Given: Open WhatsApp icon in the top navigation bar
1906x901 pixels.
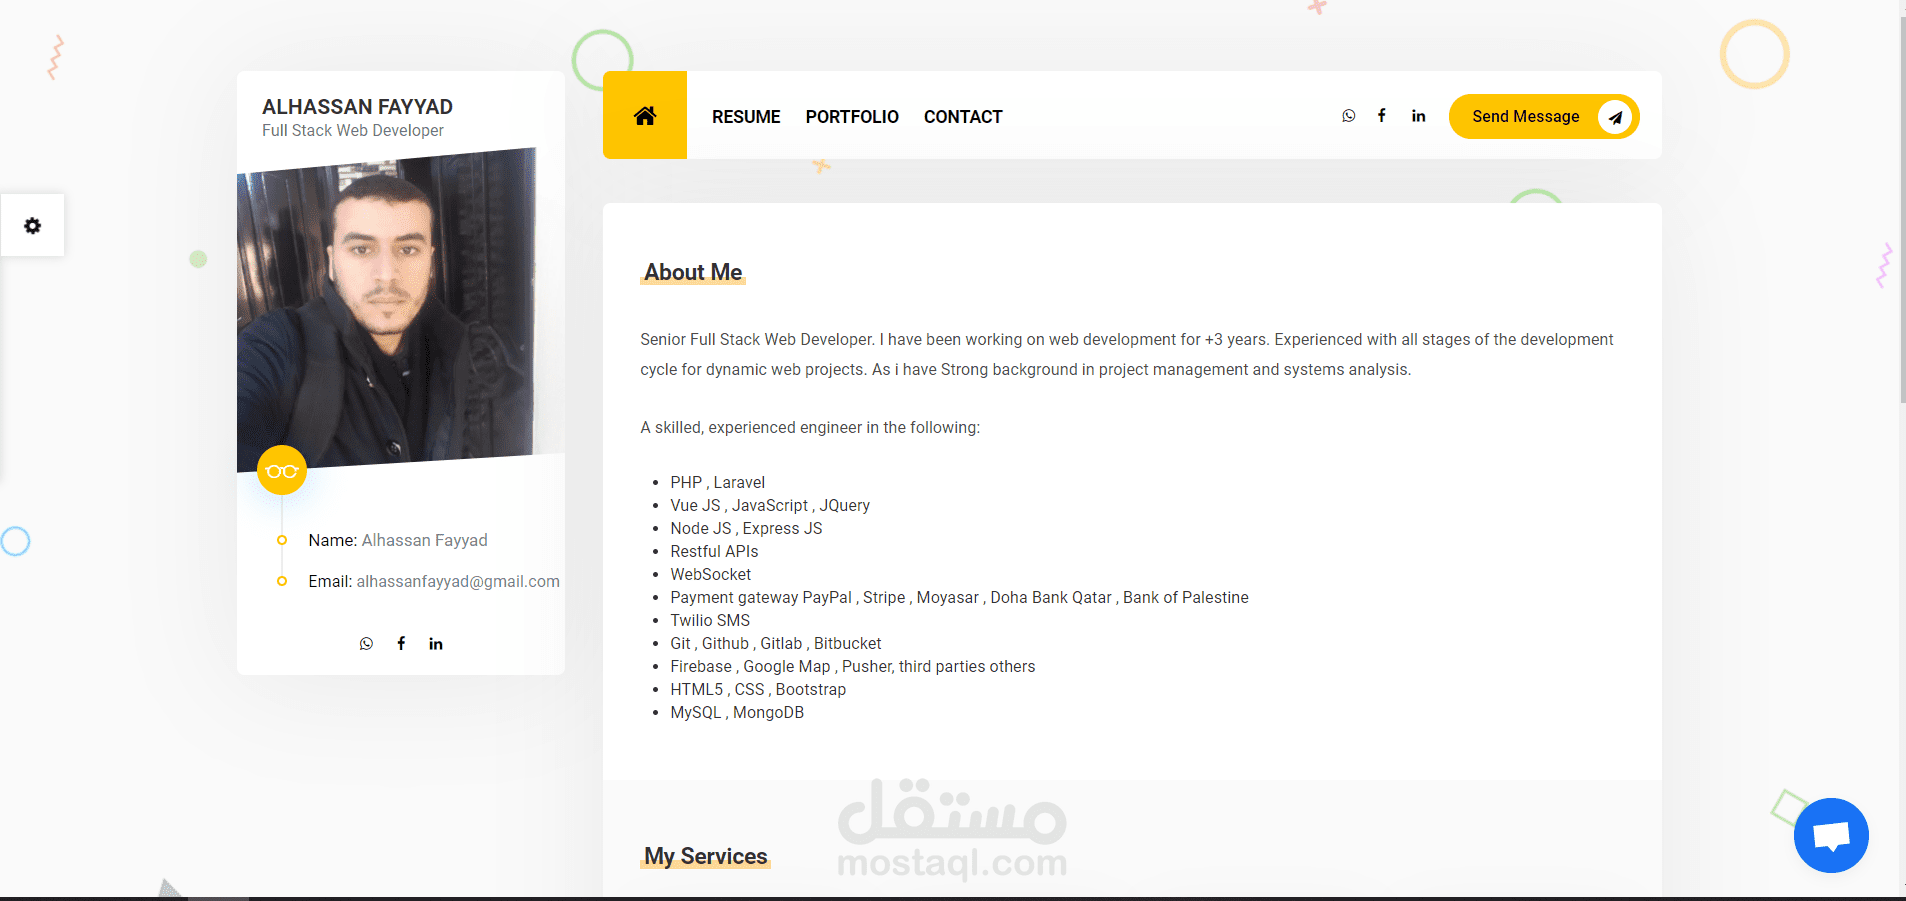Looking at the screenshot, I should coord(1349,116).
